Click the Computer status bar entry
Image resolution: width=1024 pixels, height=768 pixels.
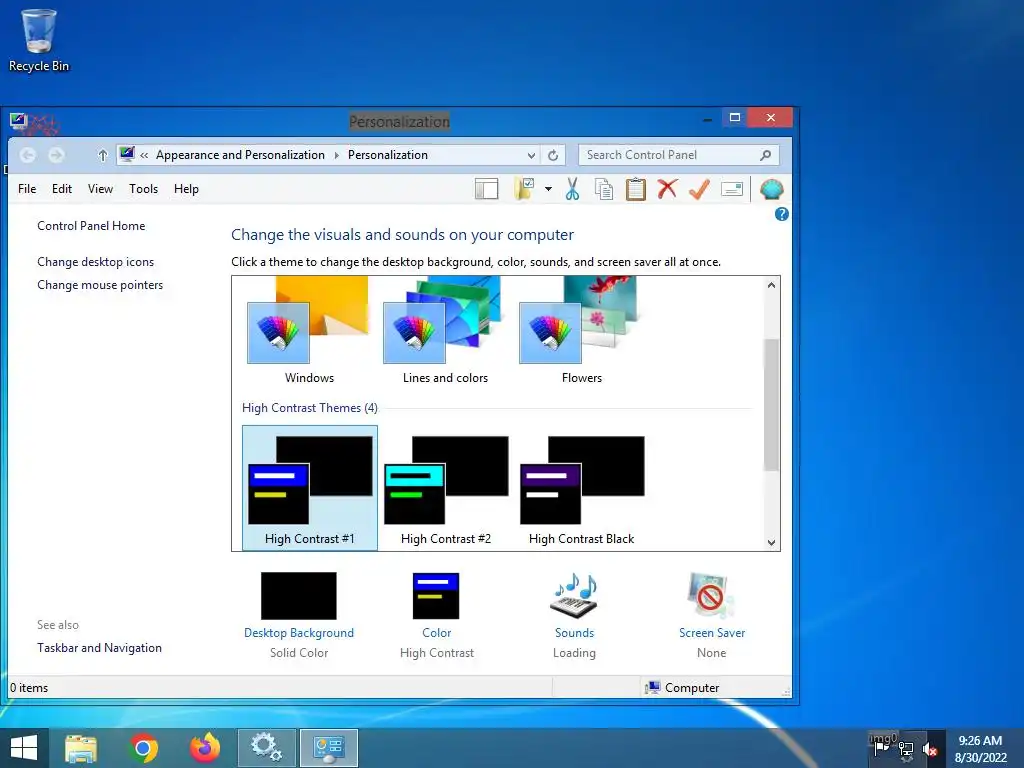682,688
